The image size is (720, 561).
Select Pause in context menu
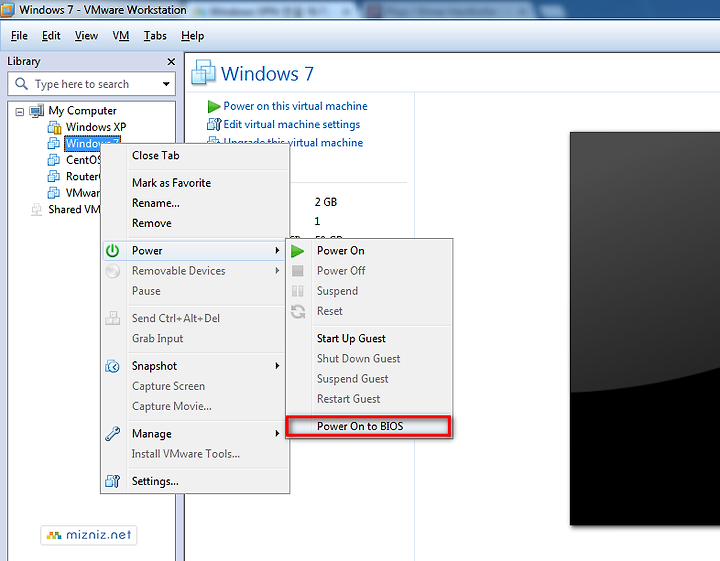(x=195, y=291)
